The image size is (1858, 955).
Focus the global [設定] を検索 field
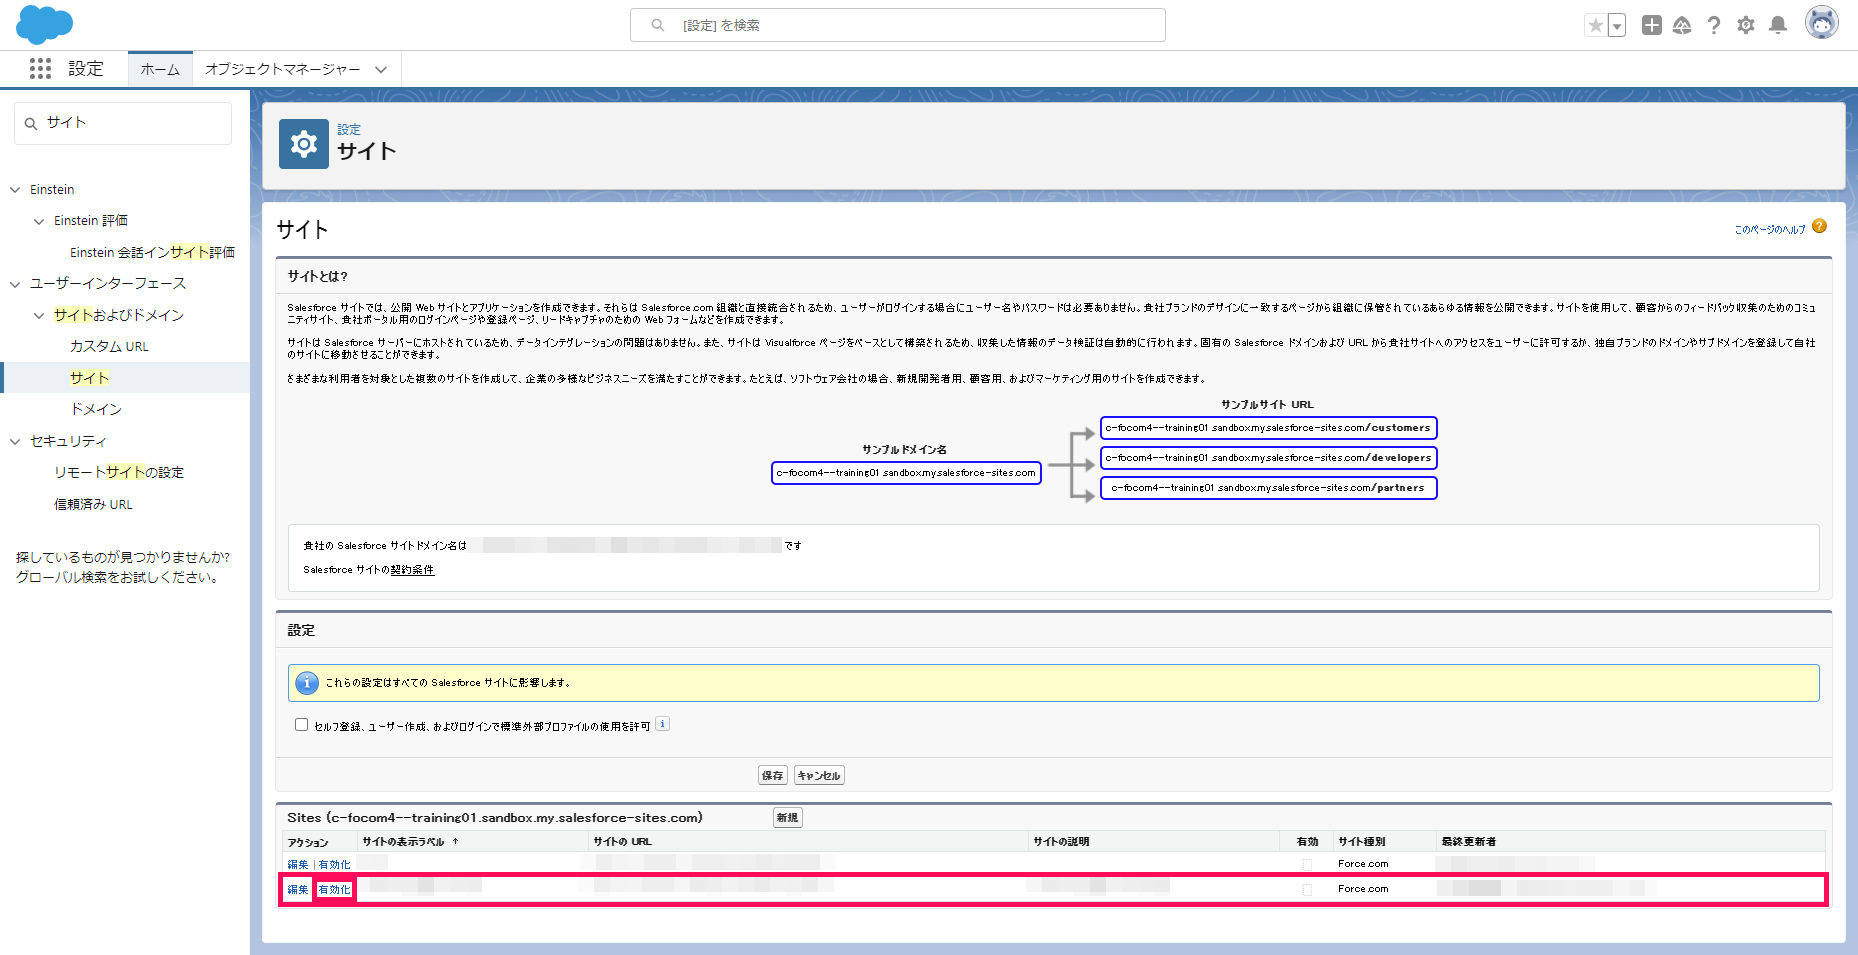point(897,25)
